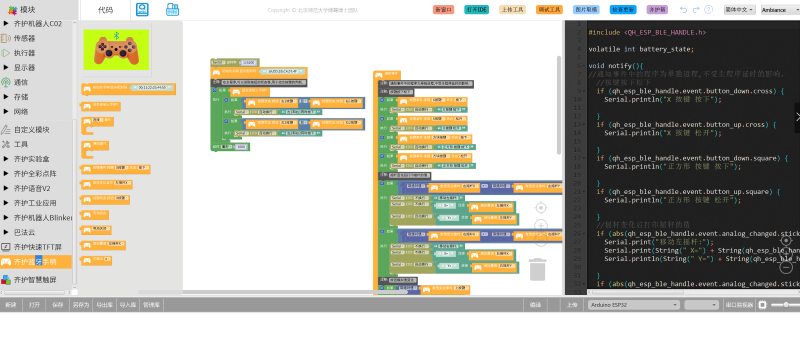
Task: Open the 繁体中文 language dropdown
Action: [x=739, y=10]
